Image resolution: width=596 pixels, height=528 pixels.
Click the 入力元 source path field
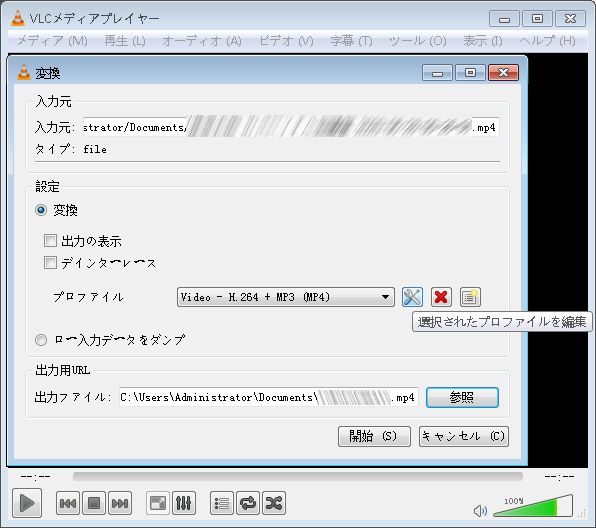coord(291,127)
